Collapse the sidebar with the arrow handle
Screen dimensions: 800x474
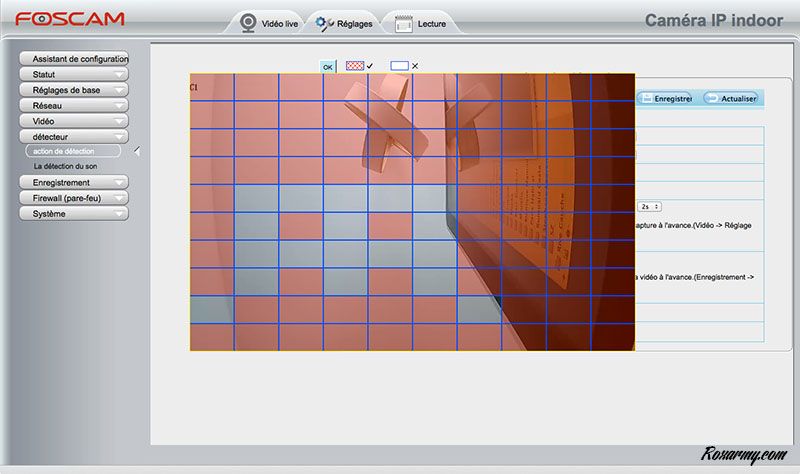point(137,151)
